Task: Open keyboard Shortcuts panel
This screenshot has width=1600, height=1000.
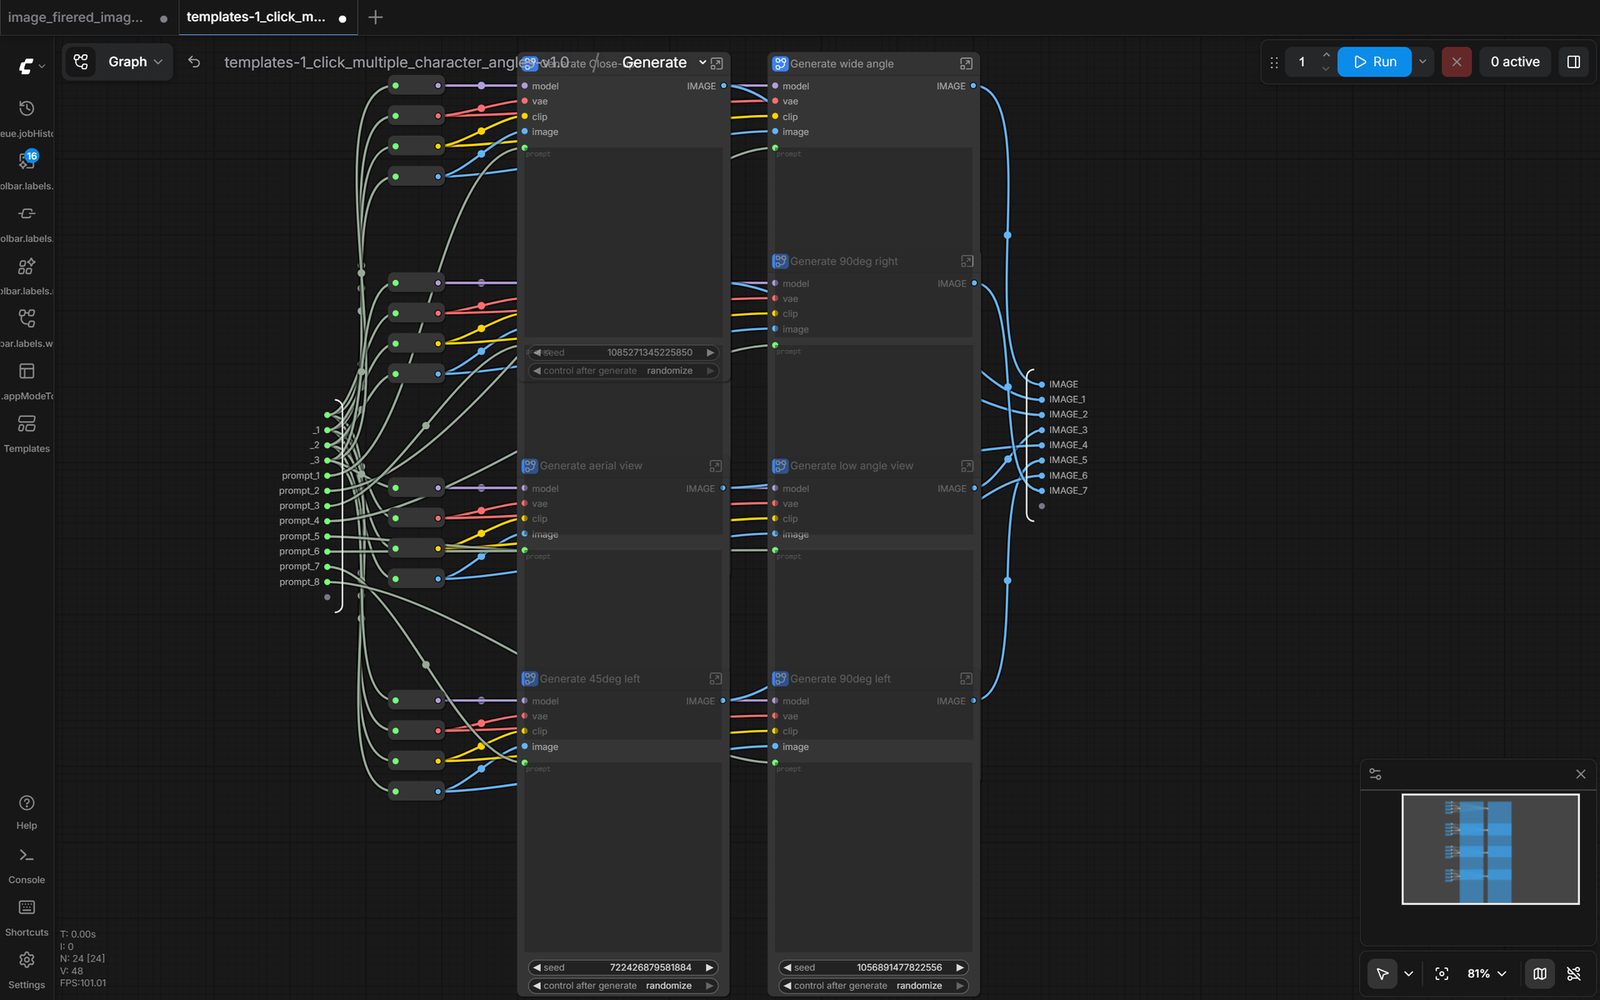Action: pyautogui.click(x=27, y=909)
